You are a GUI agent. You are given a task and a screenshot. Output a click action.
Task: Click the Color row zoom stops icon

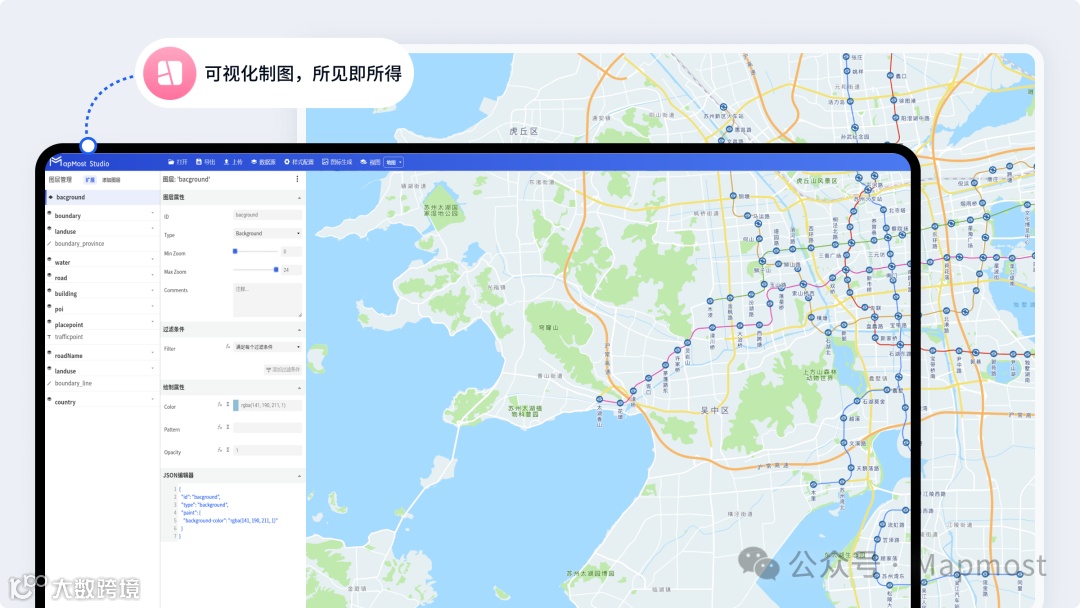click(x=228, y=405)
